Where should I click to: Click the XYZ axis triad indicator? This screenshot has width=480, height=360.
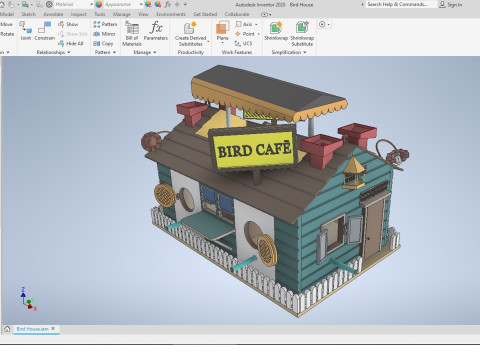pos(28,299)
